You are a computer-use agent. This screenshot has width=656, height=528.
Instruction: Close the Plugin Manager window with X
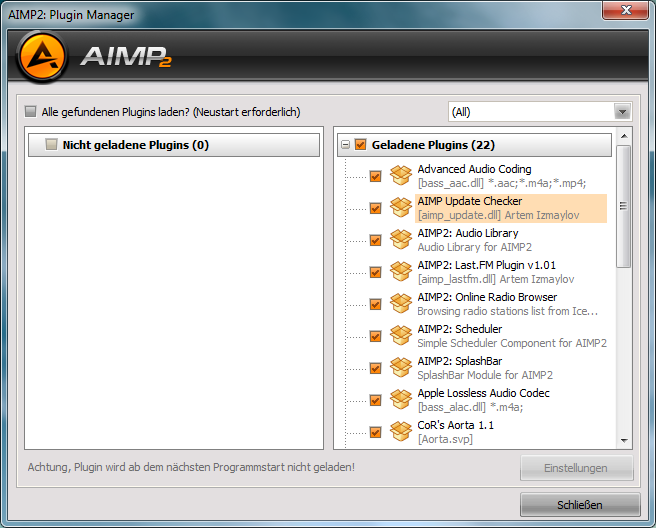pos(625,10)
